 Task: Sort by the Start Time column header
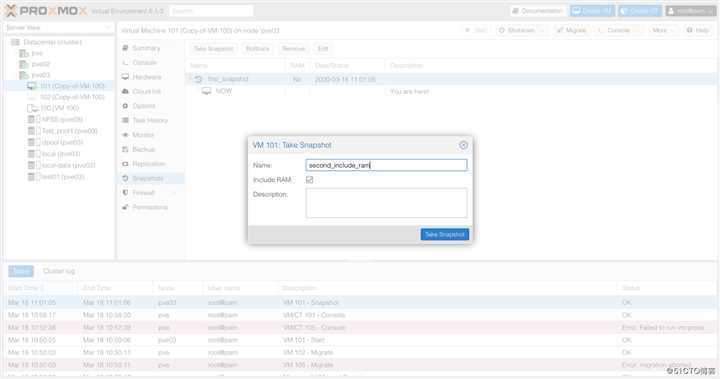coord(40,288)
